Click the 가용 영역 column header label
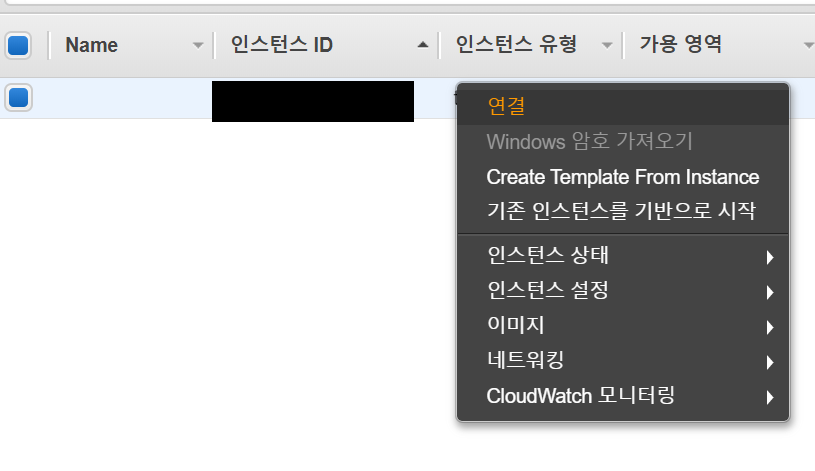 pyautogui.click(x=680, y=45)
